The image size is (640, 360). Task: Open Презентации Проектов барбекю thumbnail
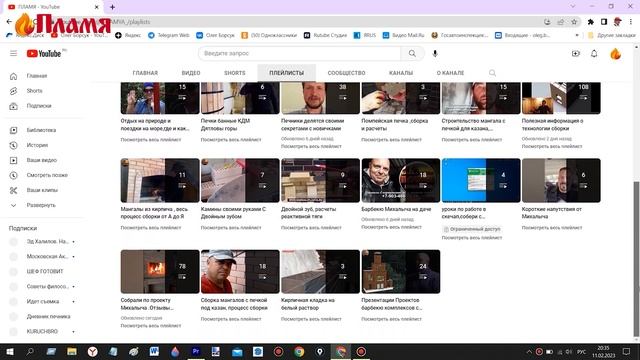coord(401,271)
